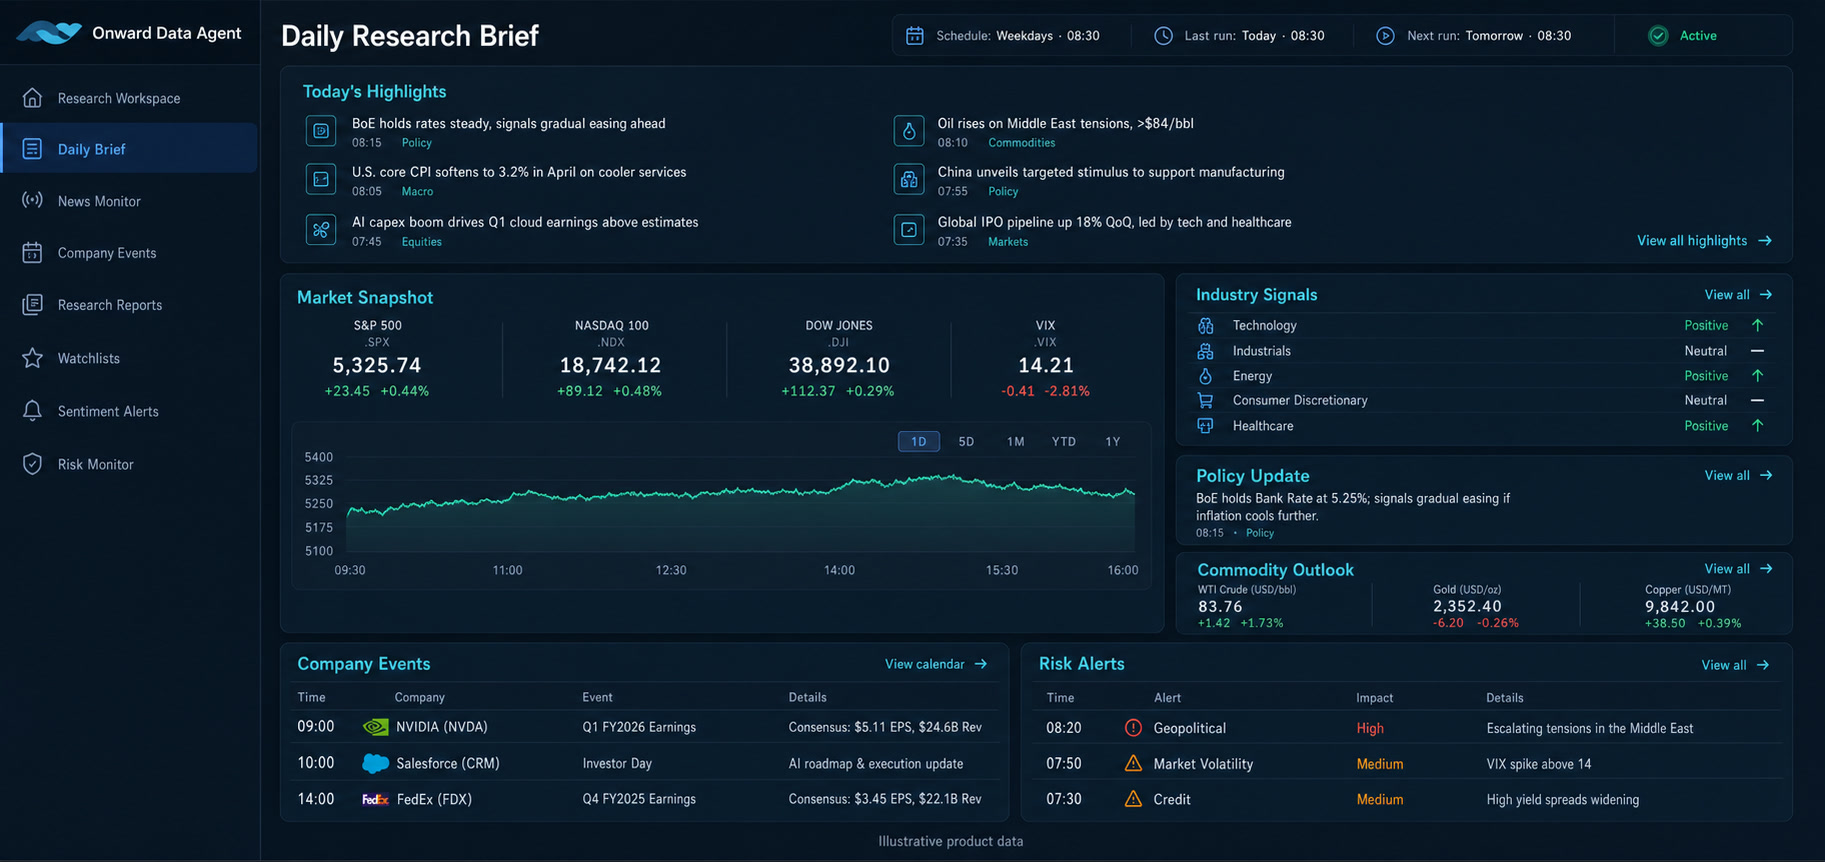Click the Sentiment Alerts bell icon
1825x862 pixels.
[x=32, y=411]
